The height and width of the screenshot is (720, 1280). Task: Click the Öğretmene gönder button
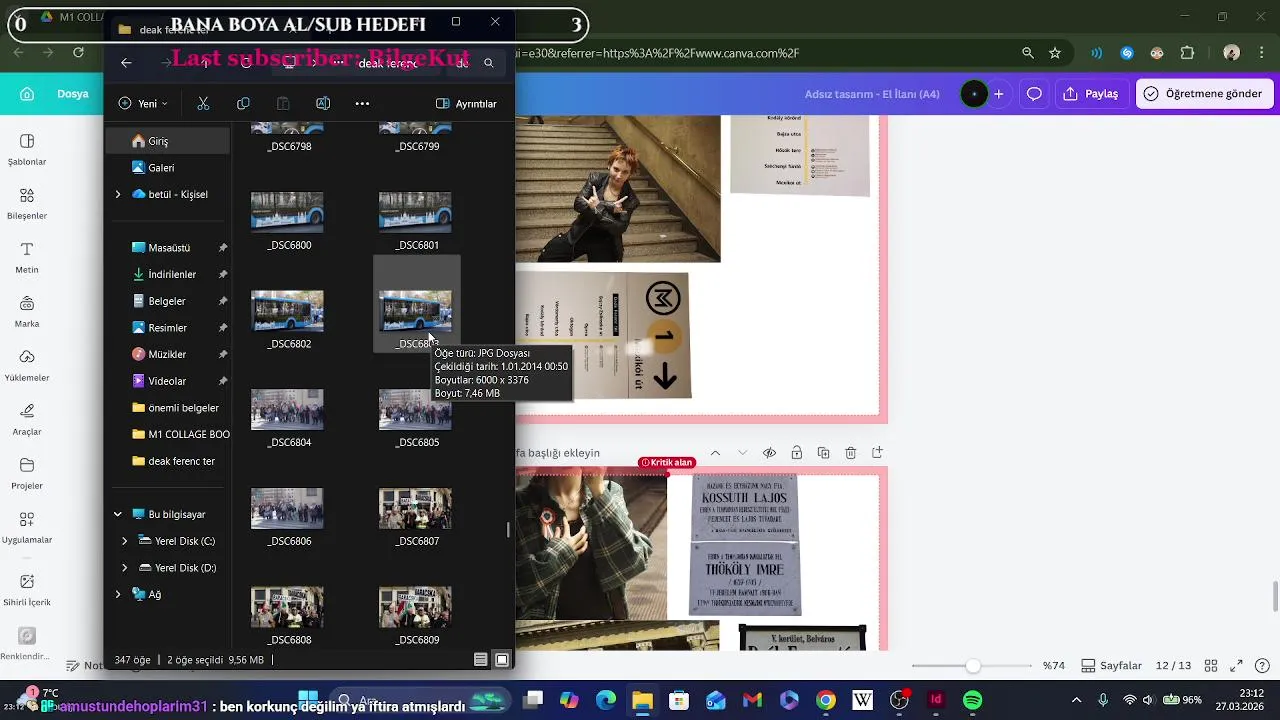pyautogui.click(x=1204, y=94)
